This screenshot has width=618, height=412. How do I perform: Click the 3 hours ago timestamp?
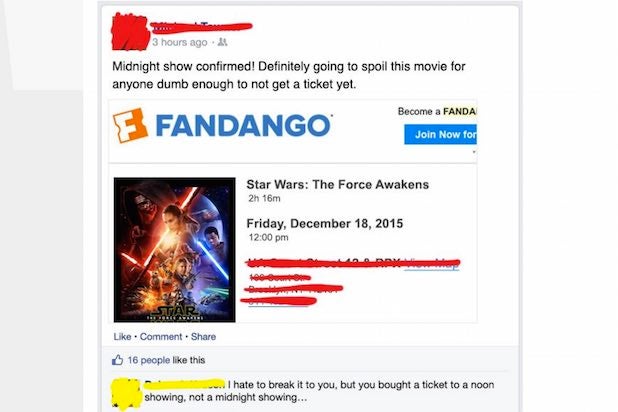click(180, 42)
